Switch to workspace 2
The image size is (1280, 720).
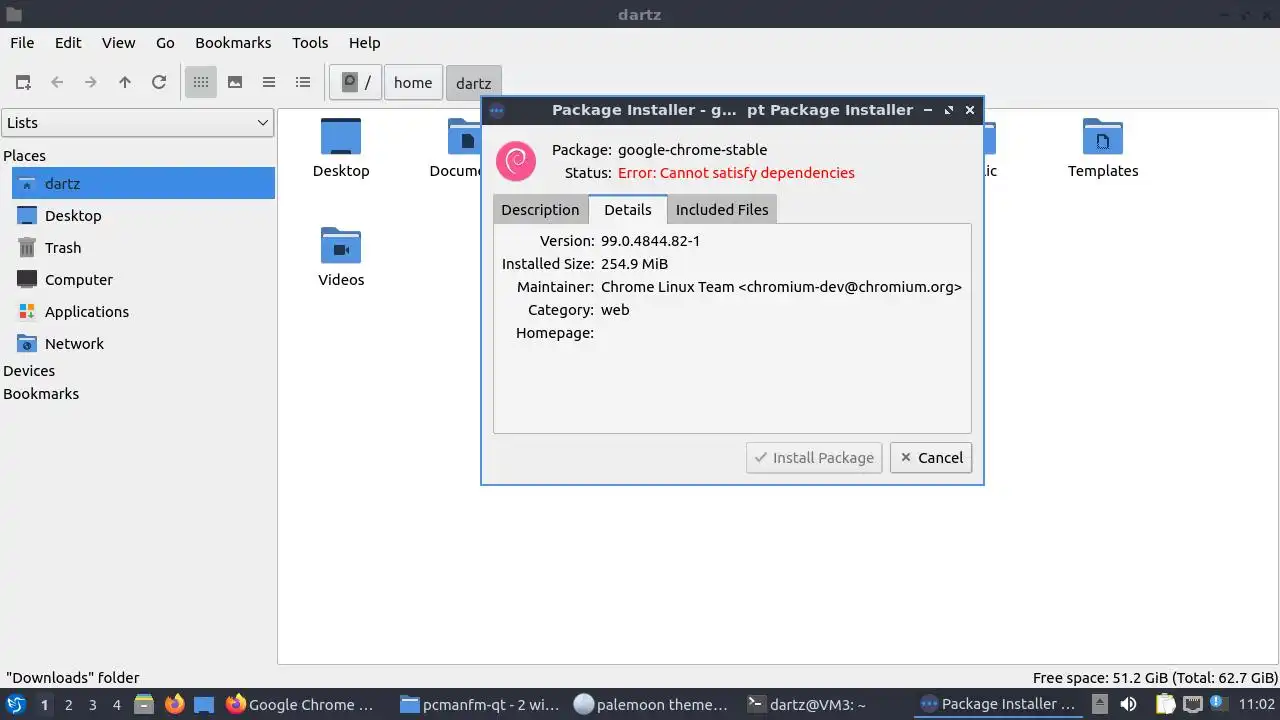click(68, 704)
